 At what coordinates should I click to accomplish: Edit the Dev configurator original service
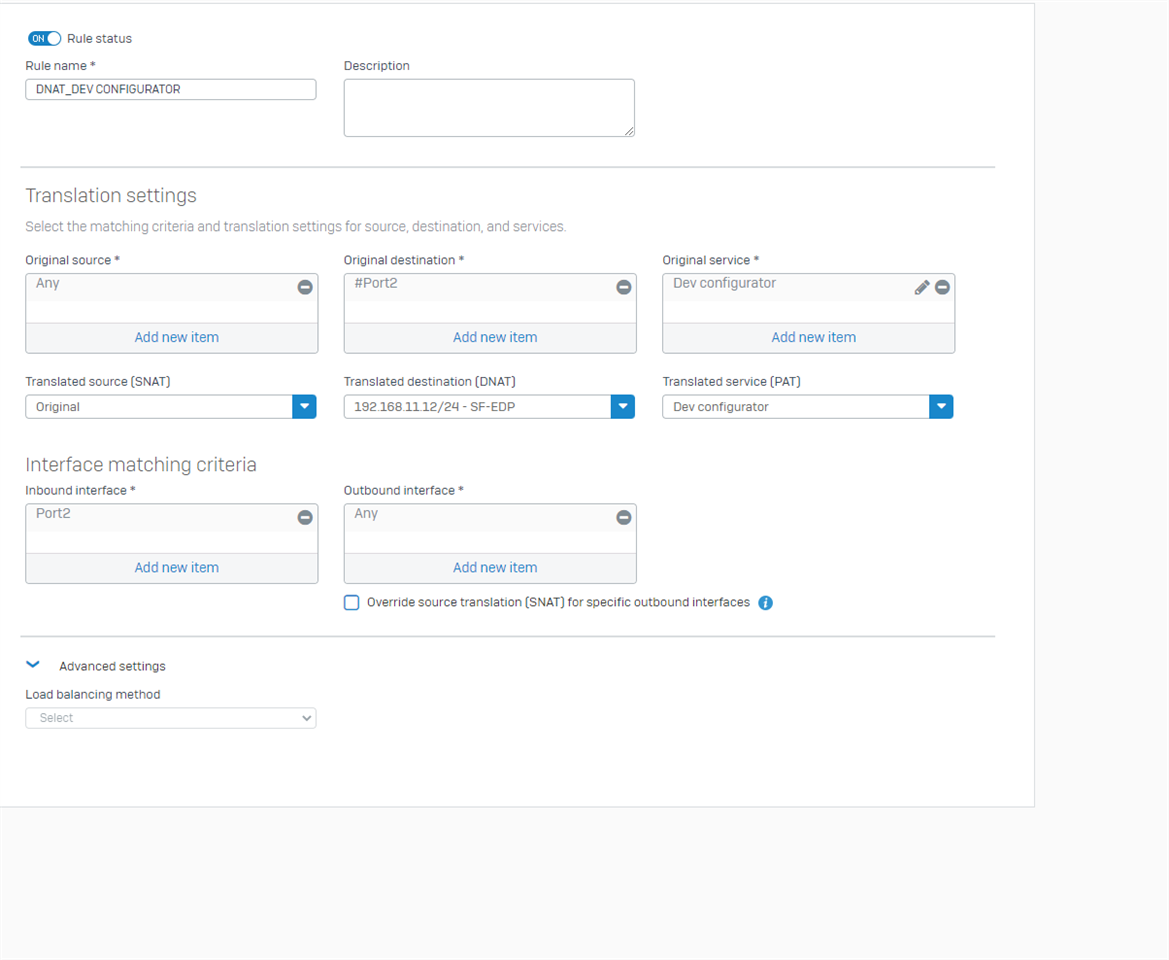[922, 287]
